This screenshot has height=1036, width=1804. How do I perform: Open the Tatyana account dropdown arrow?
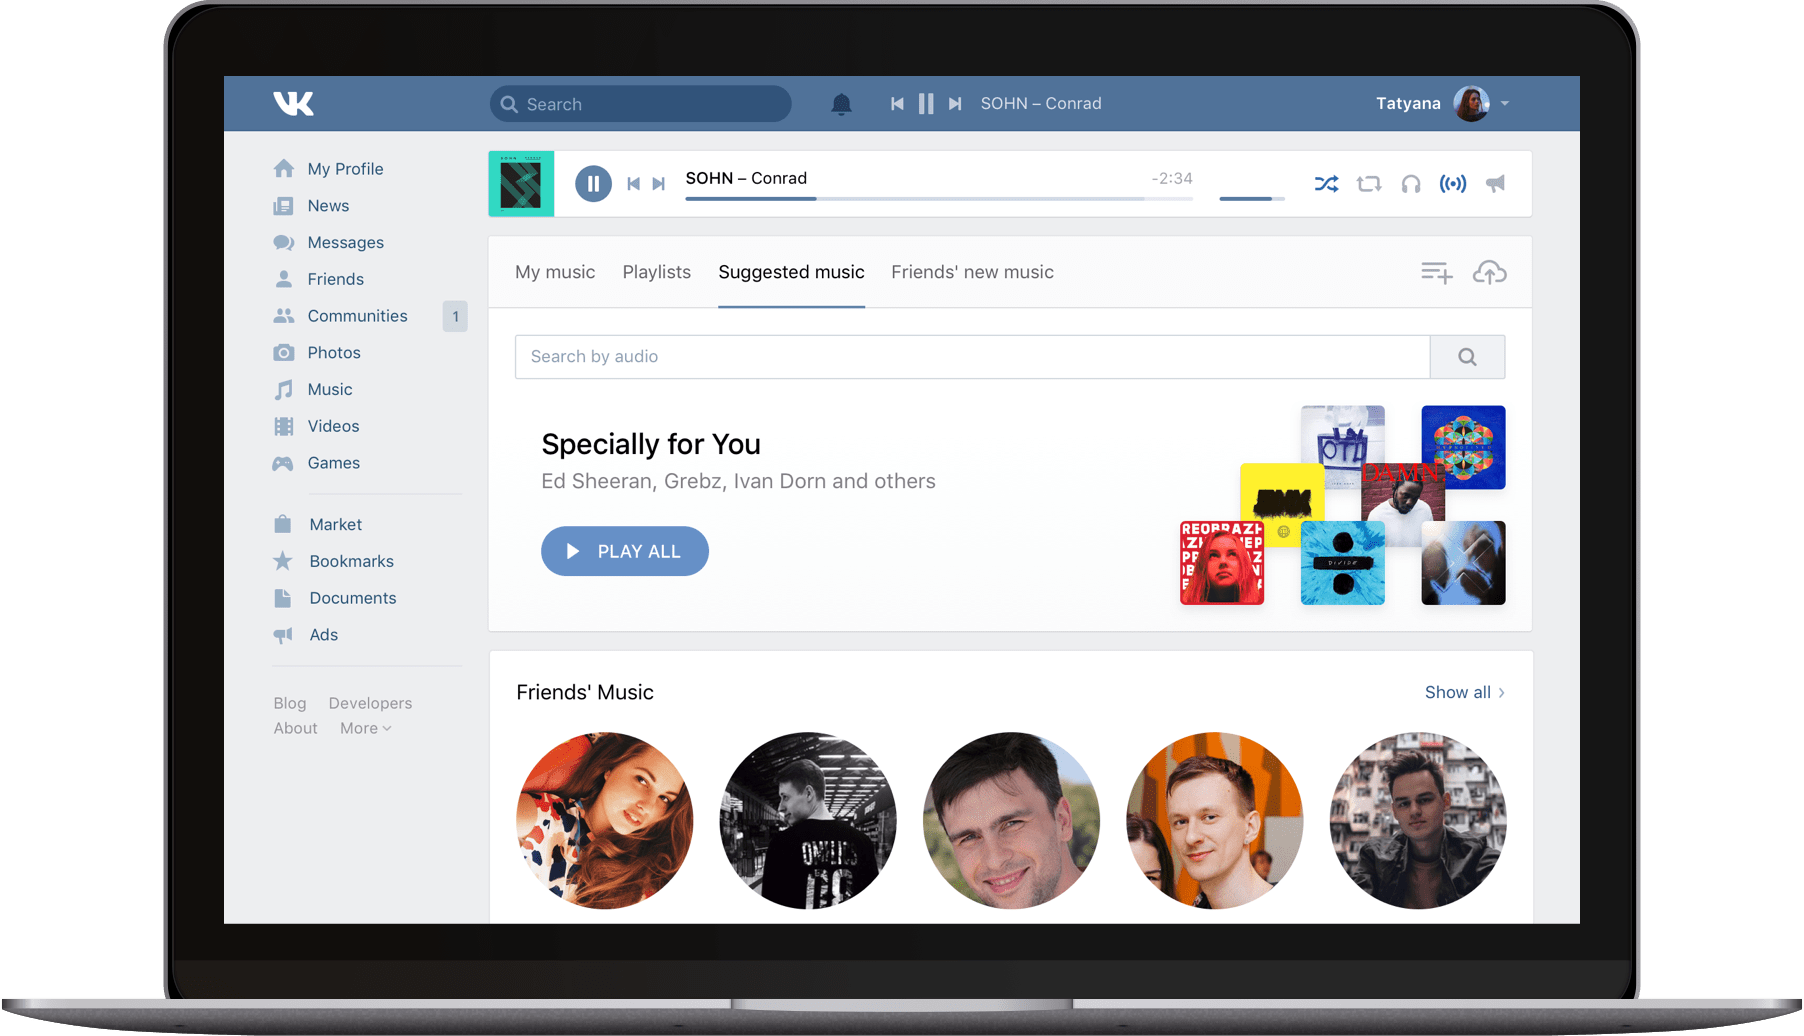tap(1505, 104)
